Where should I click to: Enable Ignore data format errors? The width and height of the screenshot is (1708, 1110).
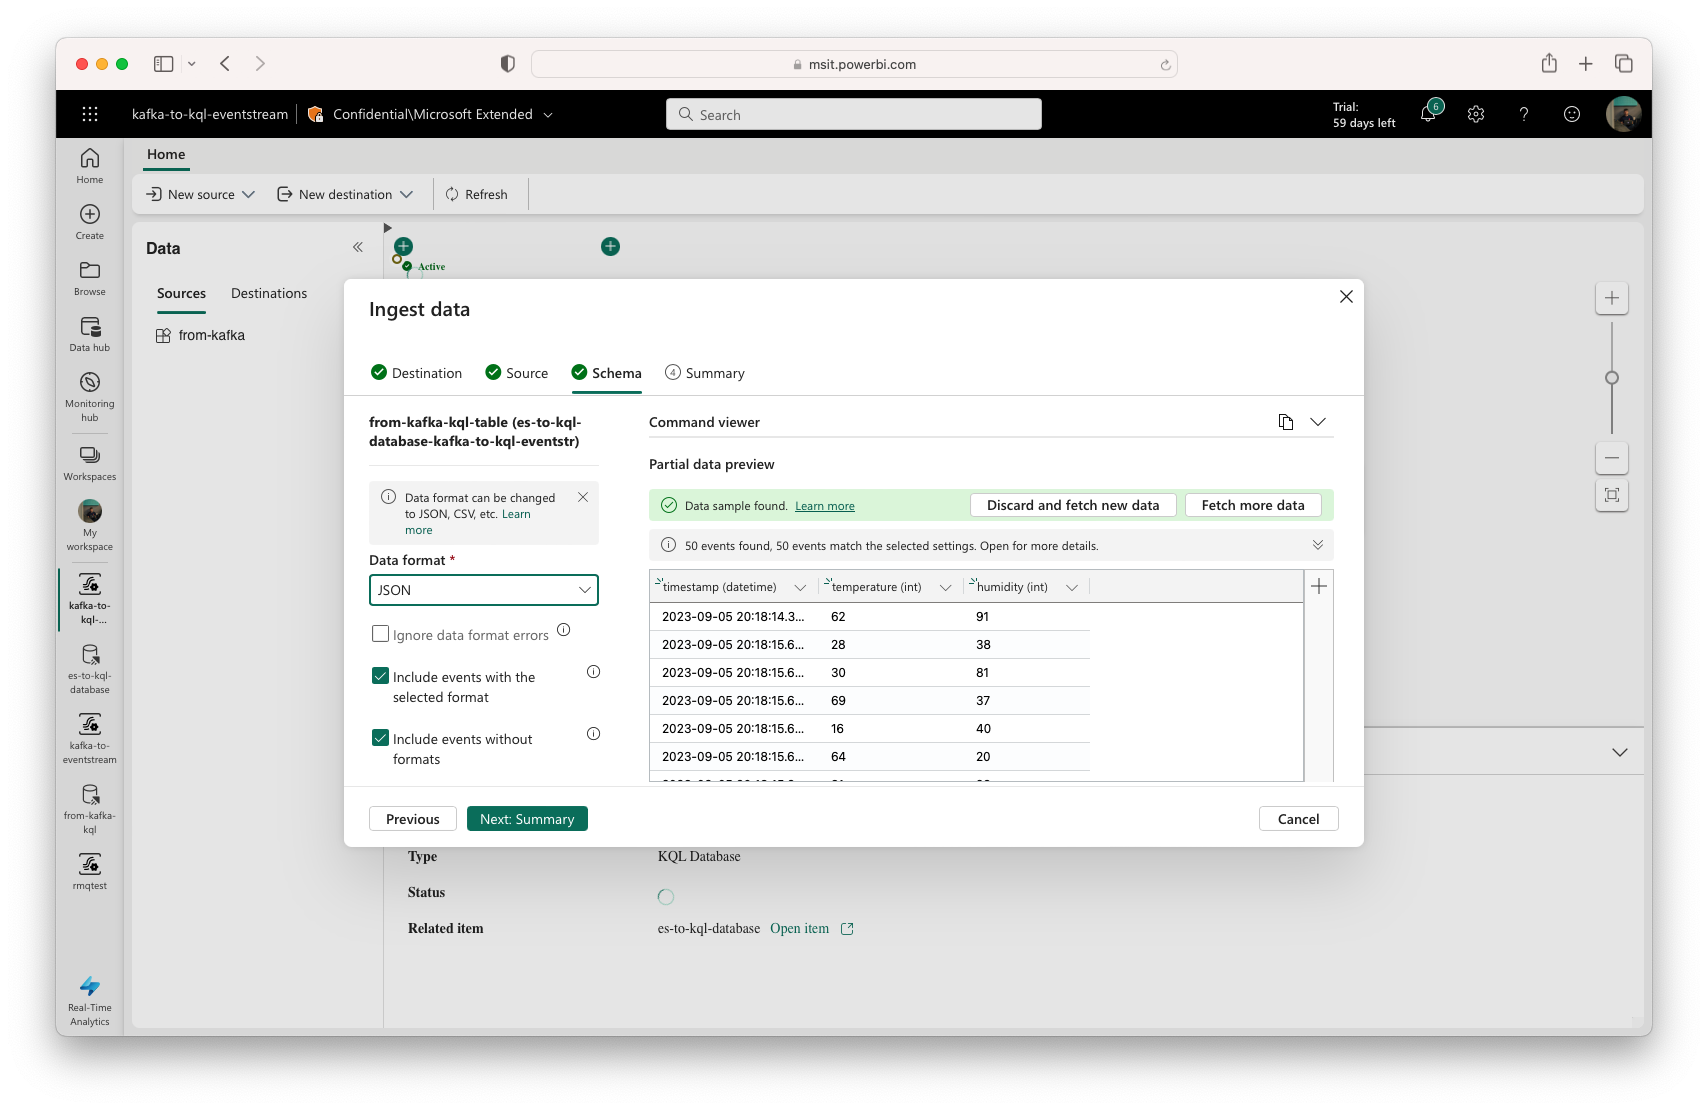click(x=380, y=633)
